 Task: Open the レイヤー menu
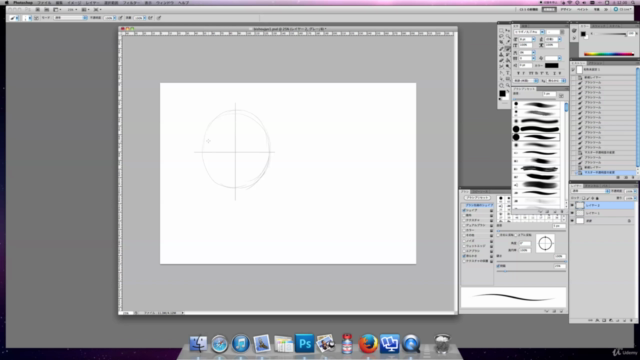coord(93,2)
